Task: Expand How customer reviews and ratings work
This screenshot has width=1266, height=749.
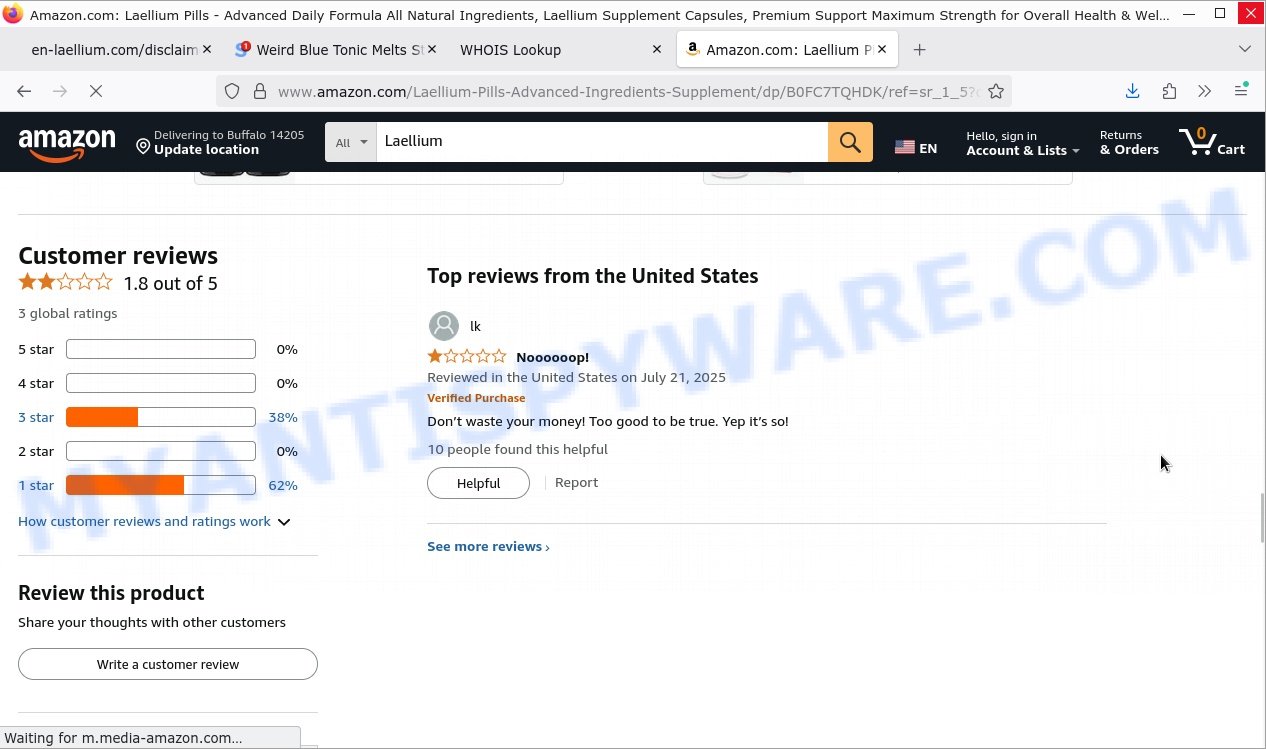Action: click(x=154, y=521)
